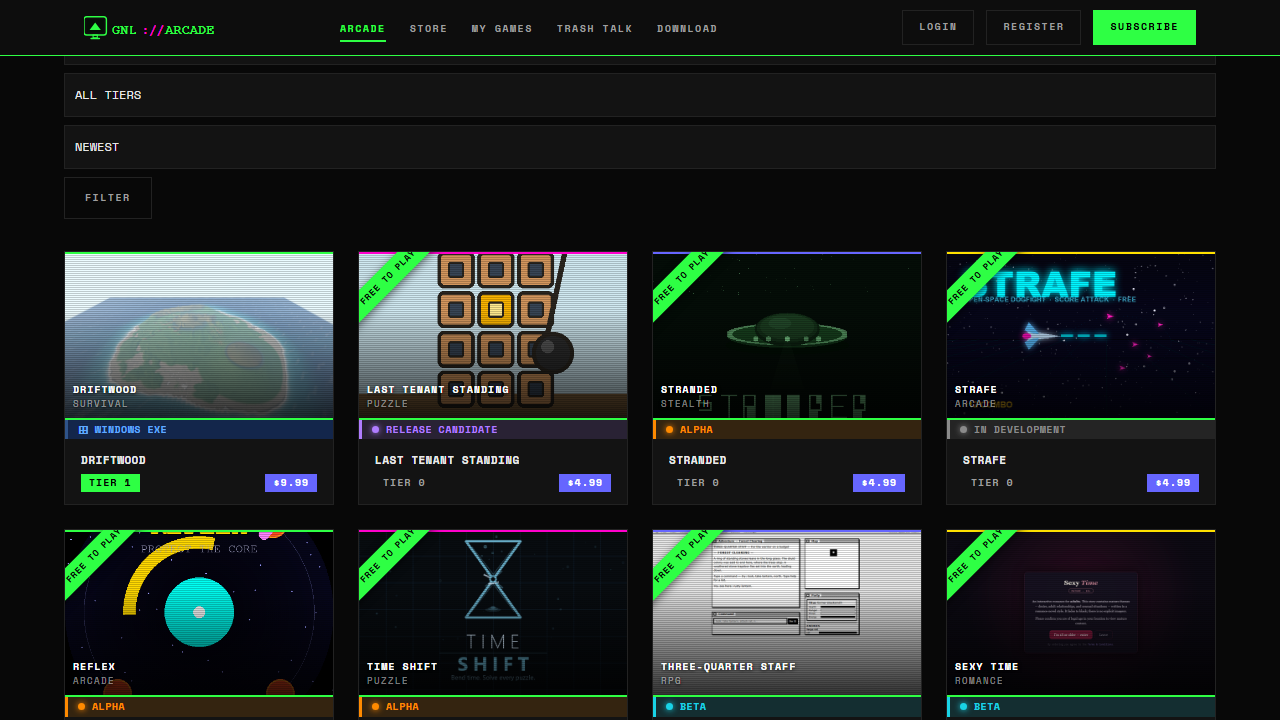The width and height of the screenshot is (1280, 720).
Task: Click Release Candidate status dot on Last Tenant Standing
Action: coord(376,430)
